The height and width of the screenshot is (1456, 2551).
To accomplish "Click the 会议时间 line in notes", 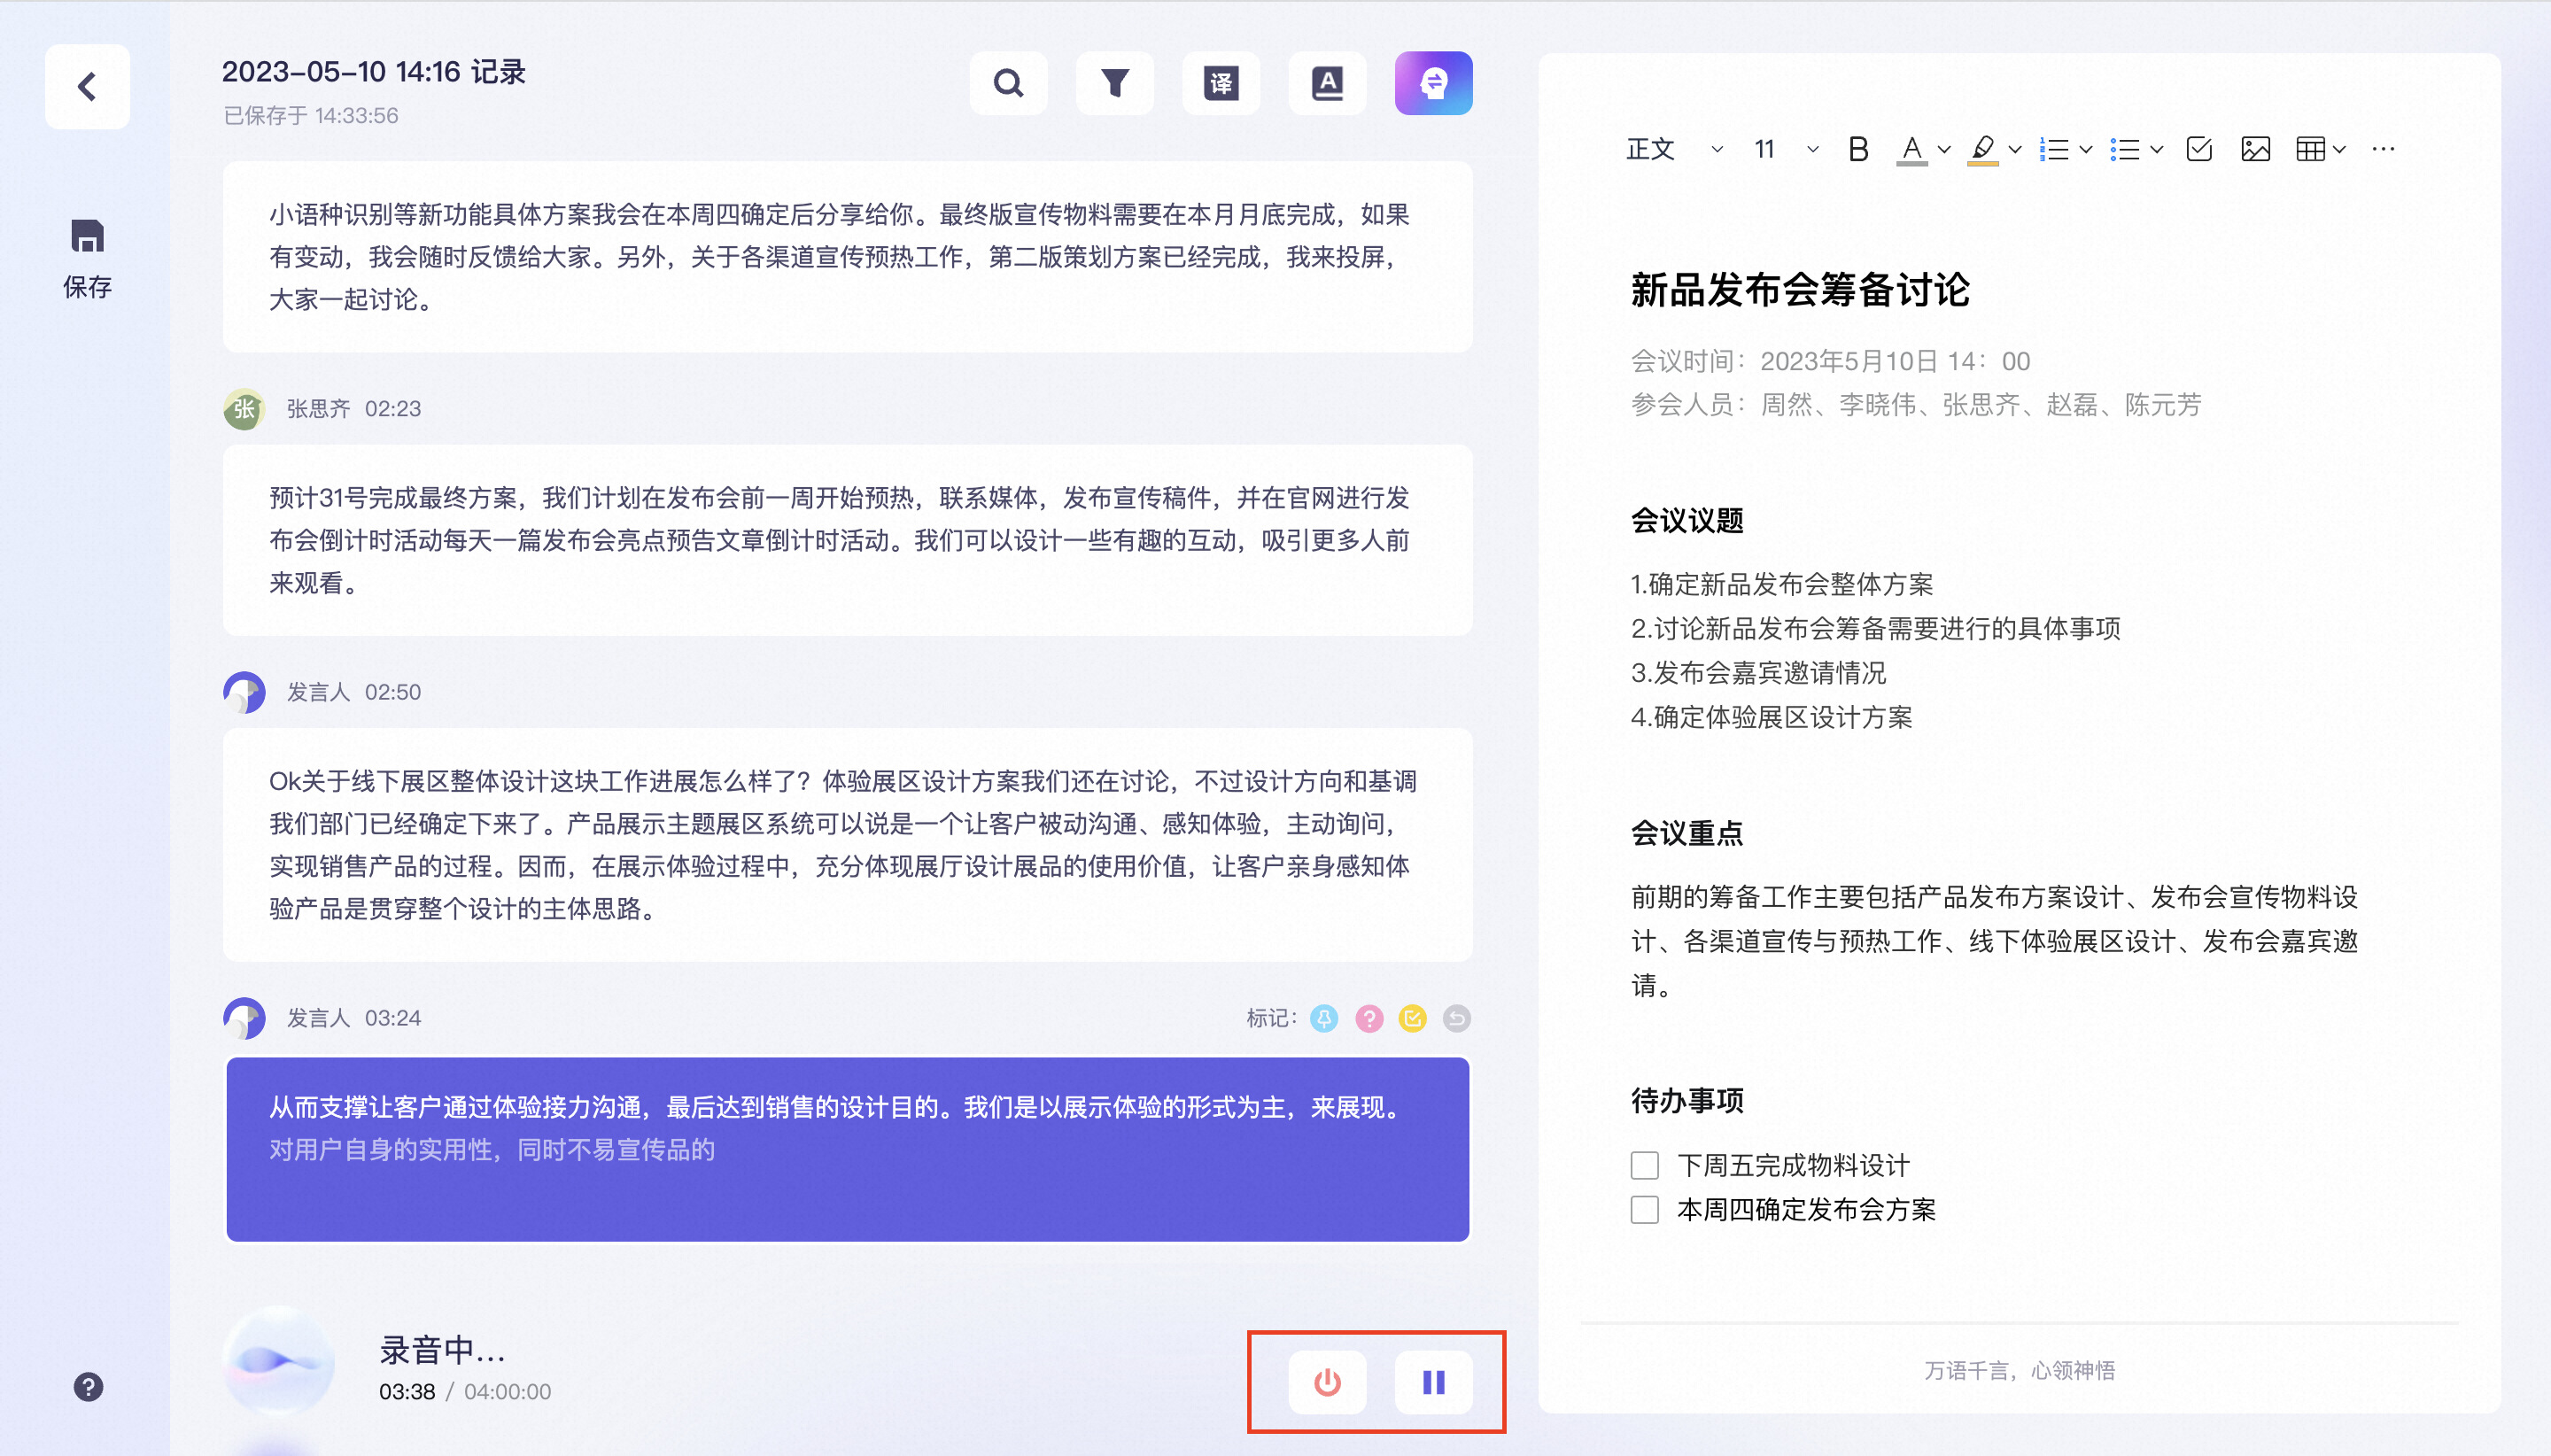I will 1830,361.
